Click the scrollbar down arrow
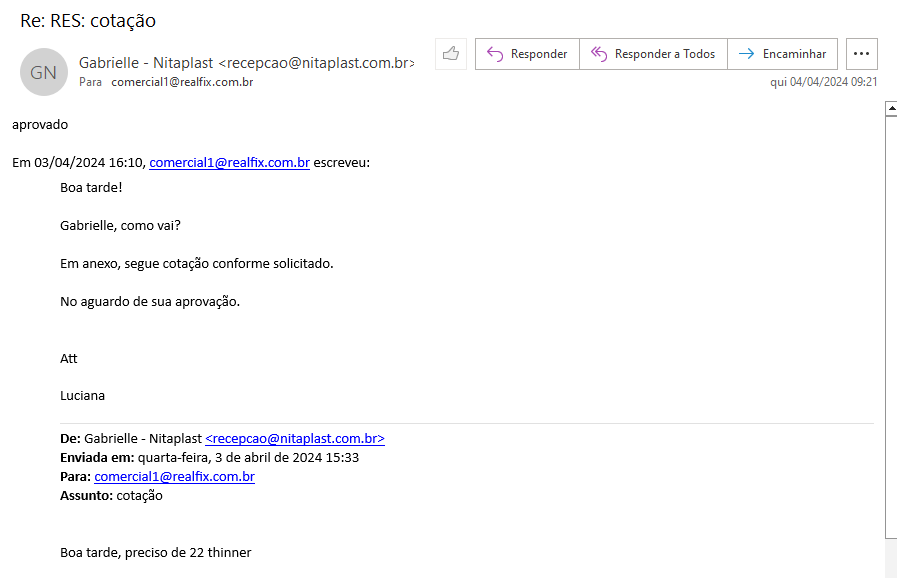Viewport: 897px width, 578px height. coord(890,570)
